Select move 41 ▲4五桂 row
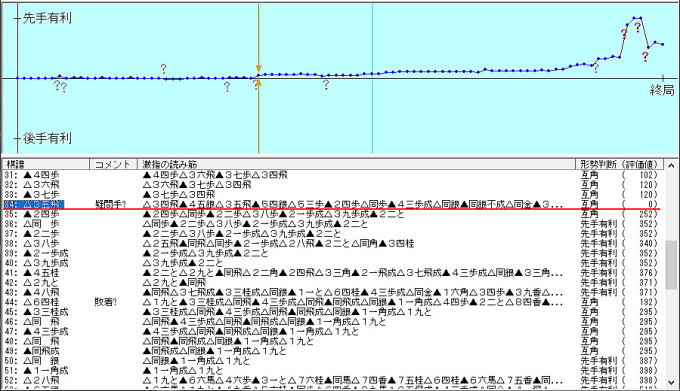 pyautogui.click(x=332, y=273)
